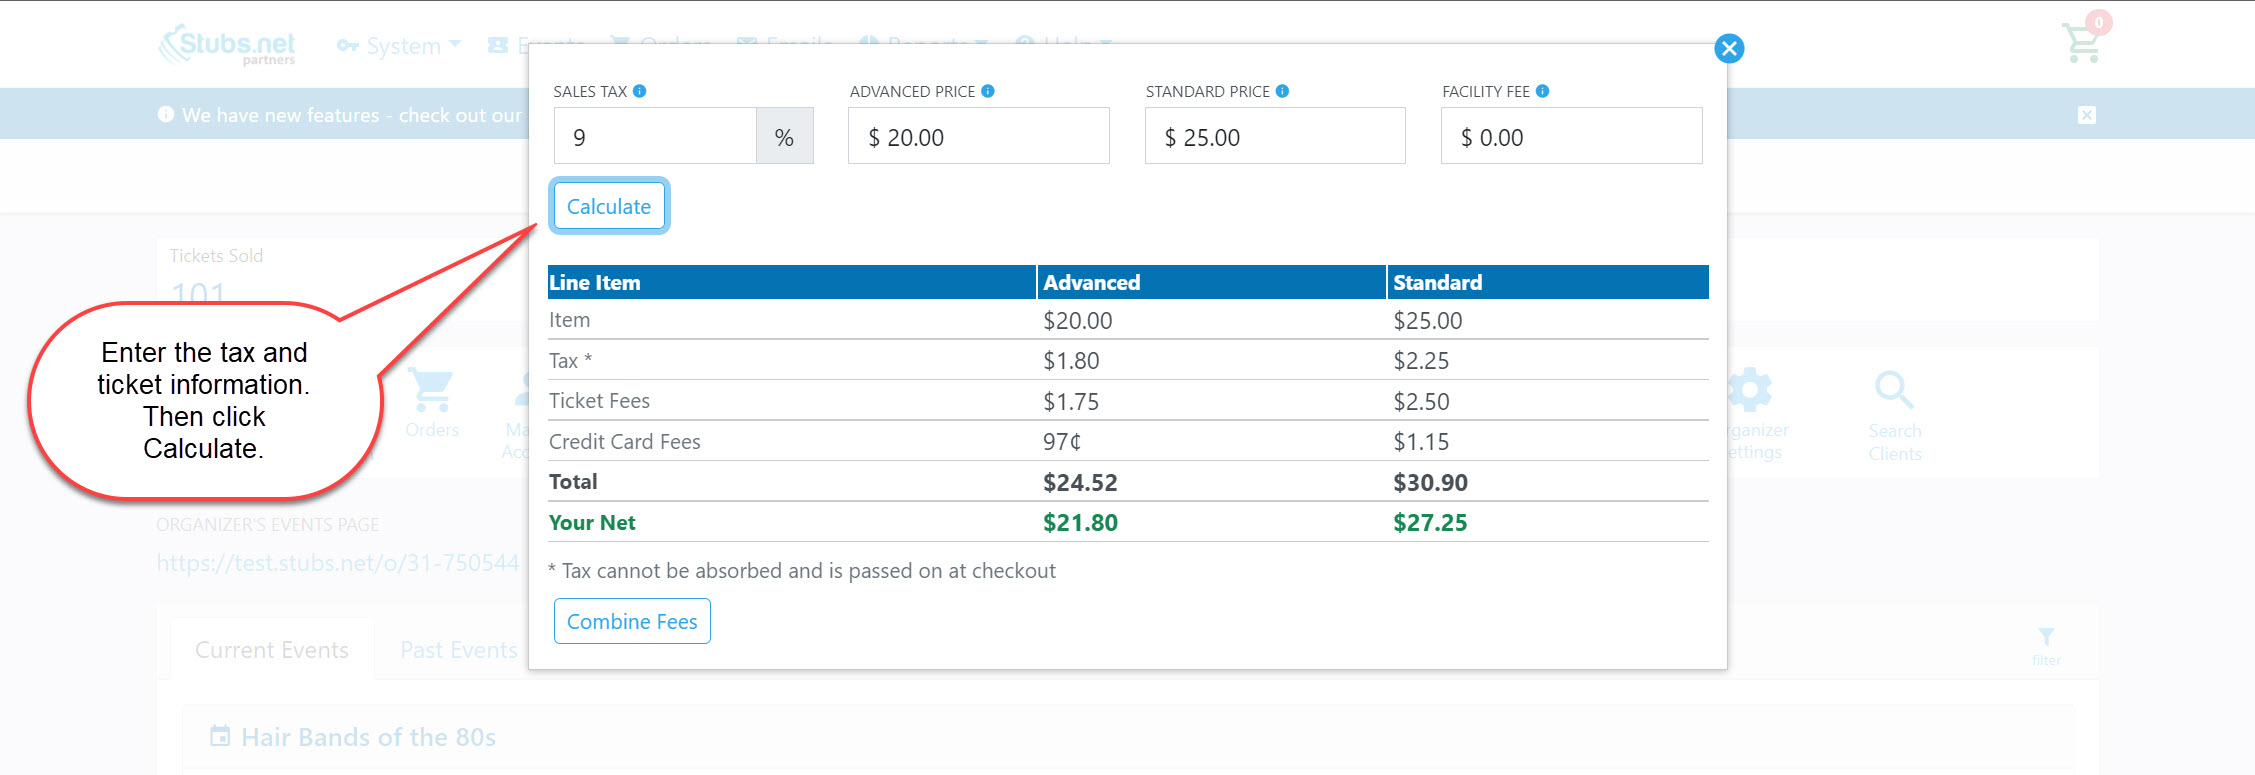Screen dimensions: 2255x775
Task: Click the Standard Price info icon
Action: tap(1283, 91)
